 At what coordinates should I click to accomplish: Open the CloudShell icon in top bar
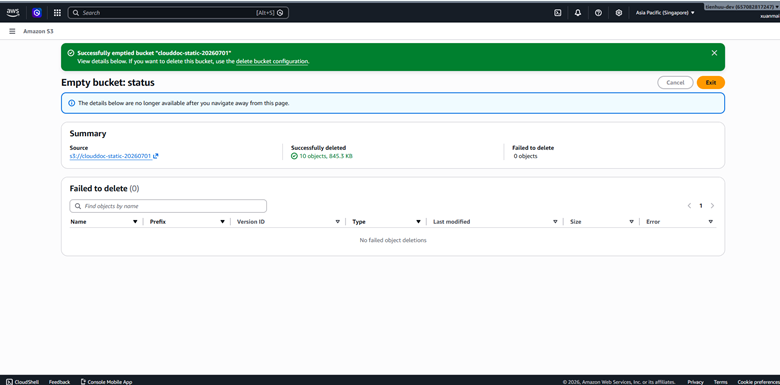point(558,13)
